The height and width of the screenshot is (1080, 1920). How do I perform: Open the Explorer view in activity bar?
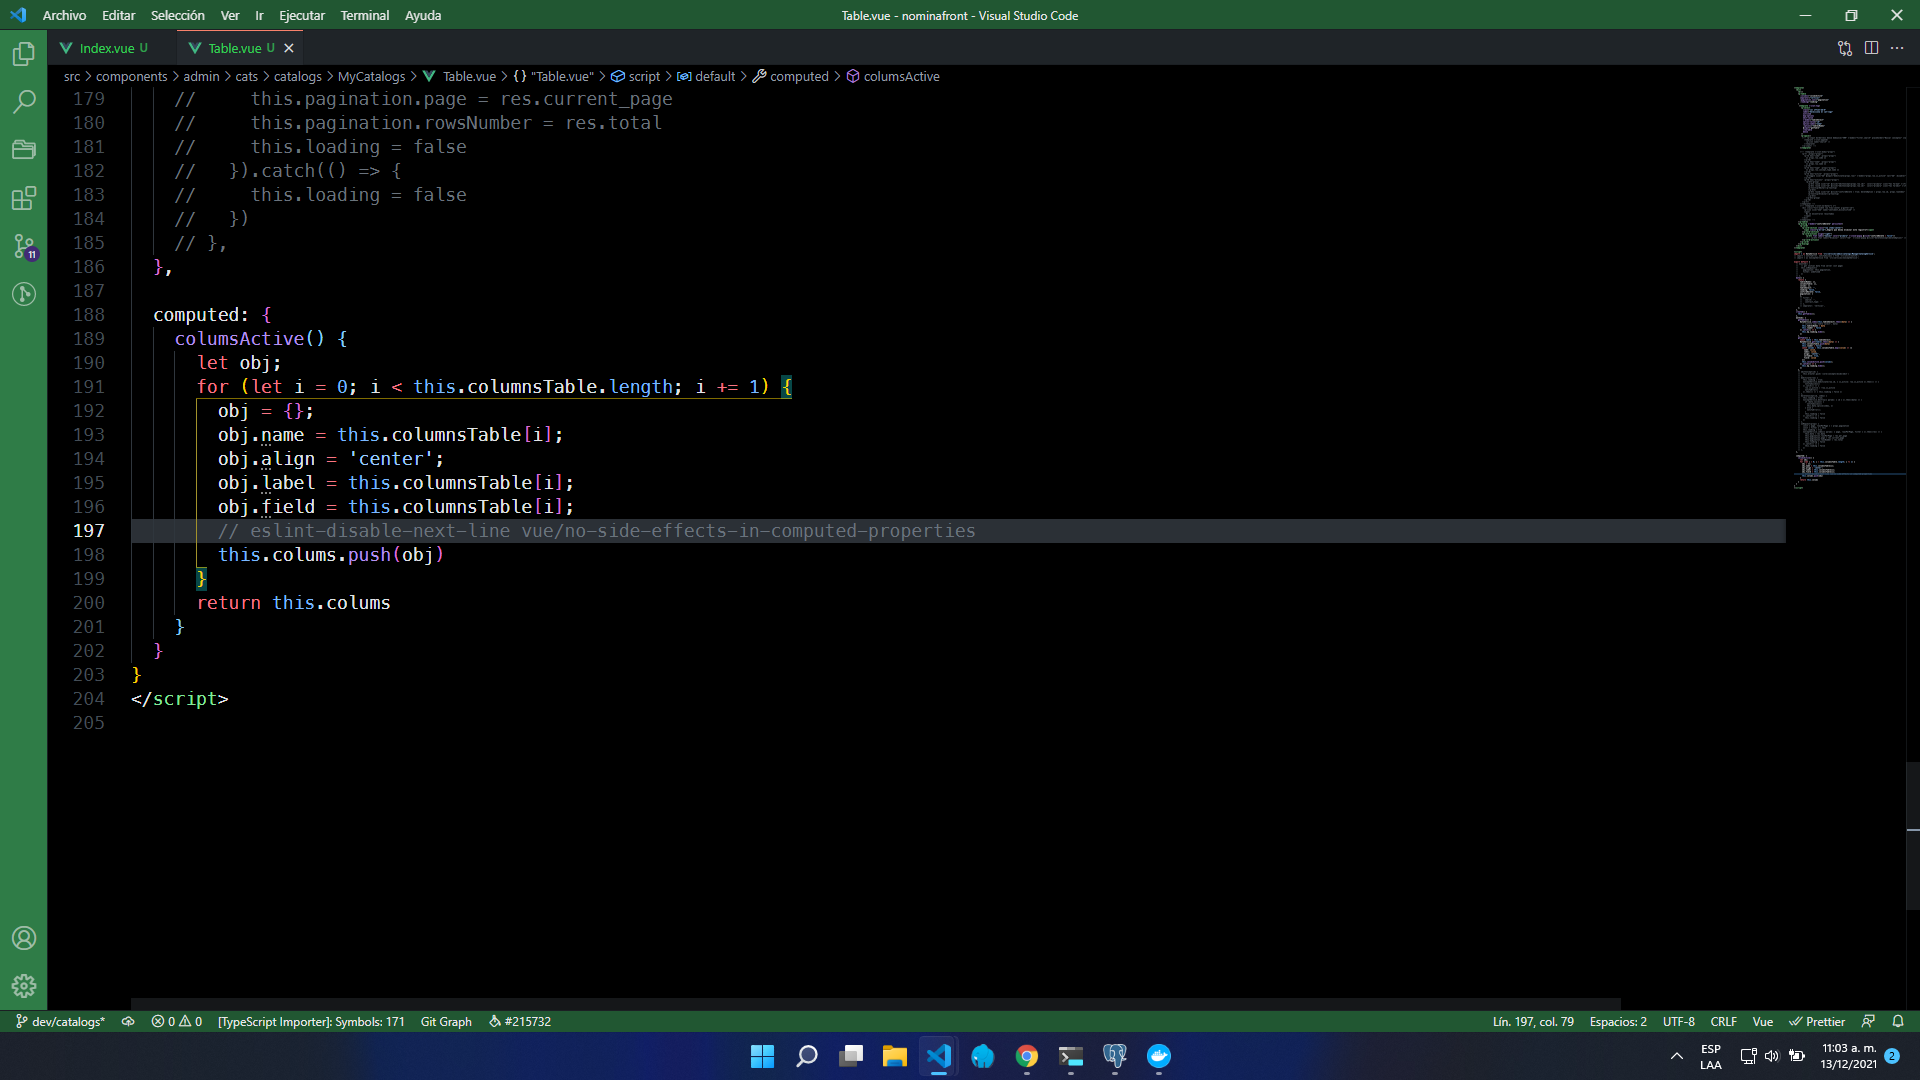click(x=24, y=54)
